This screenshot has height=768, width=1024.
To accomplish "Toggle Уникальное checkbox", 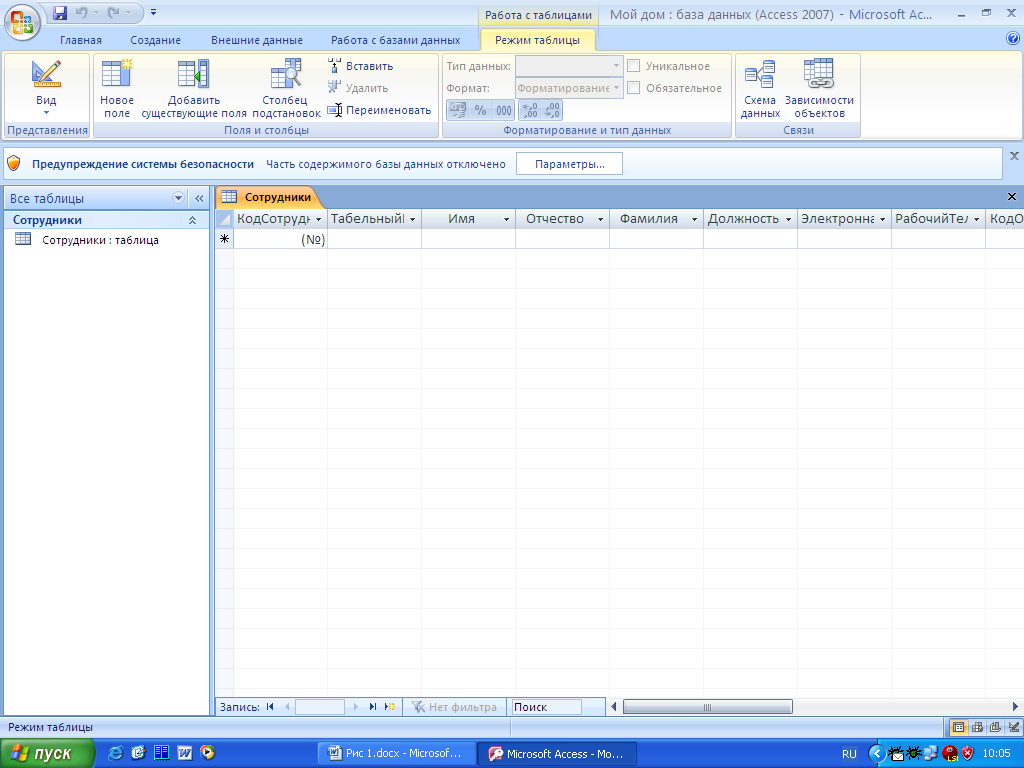I will tap(633, 66).
